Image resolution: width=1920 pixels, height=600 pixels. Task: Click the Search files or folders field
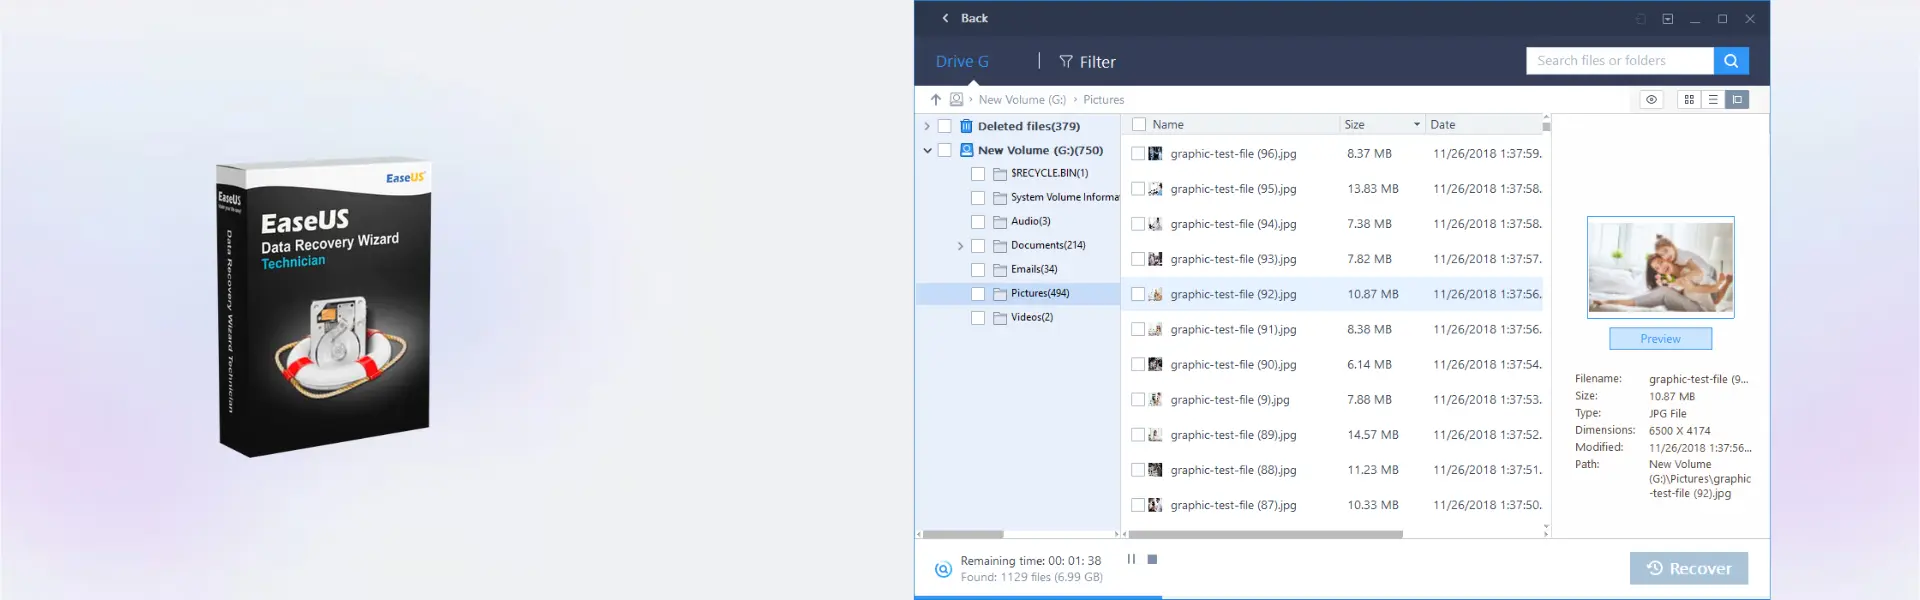[1620, 61]
